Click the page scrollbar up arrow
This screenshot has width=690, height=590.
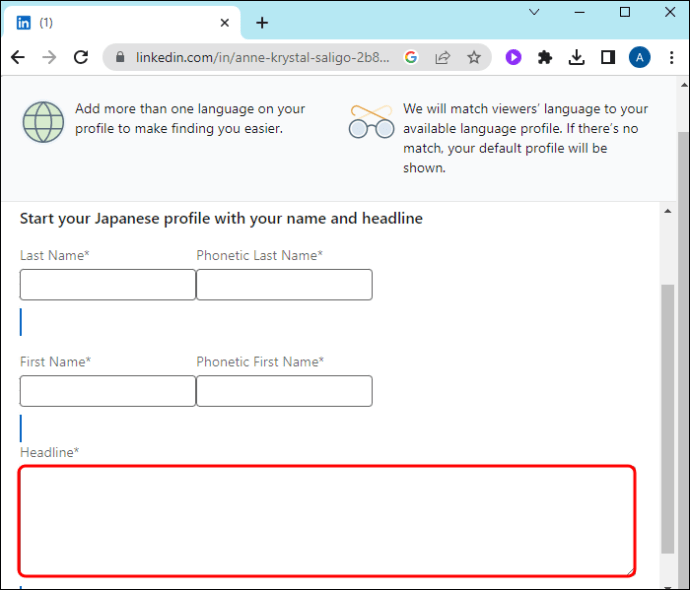pyautogui.click(x=684, y=85)
